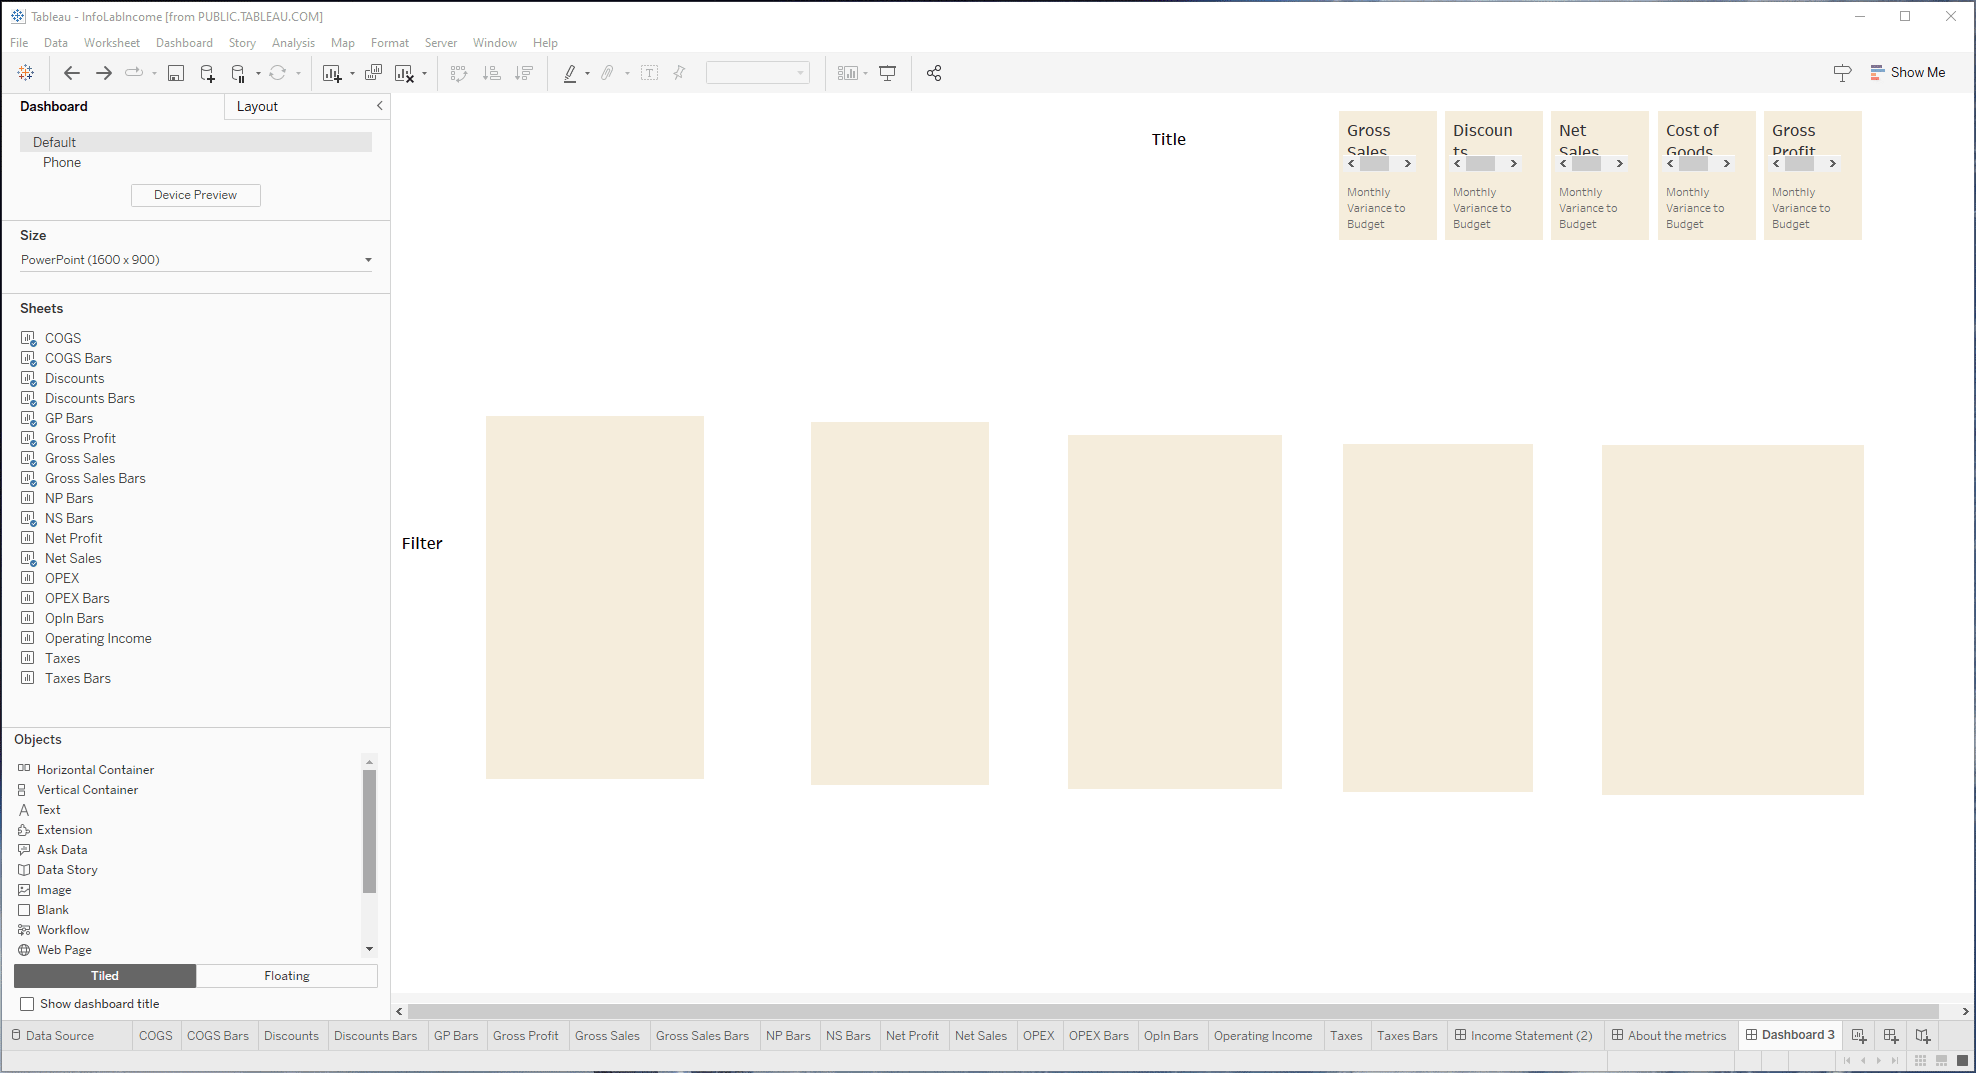This screenshot has width=1976, height=1073.
Task: Collapse the side pane with chevron
Action: point(379,106)
